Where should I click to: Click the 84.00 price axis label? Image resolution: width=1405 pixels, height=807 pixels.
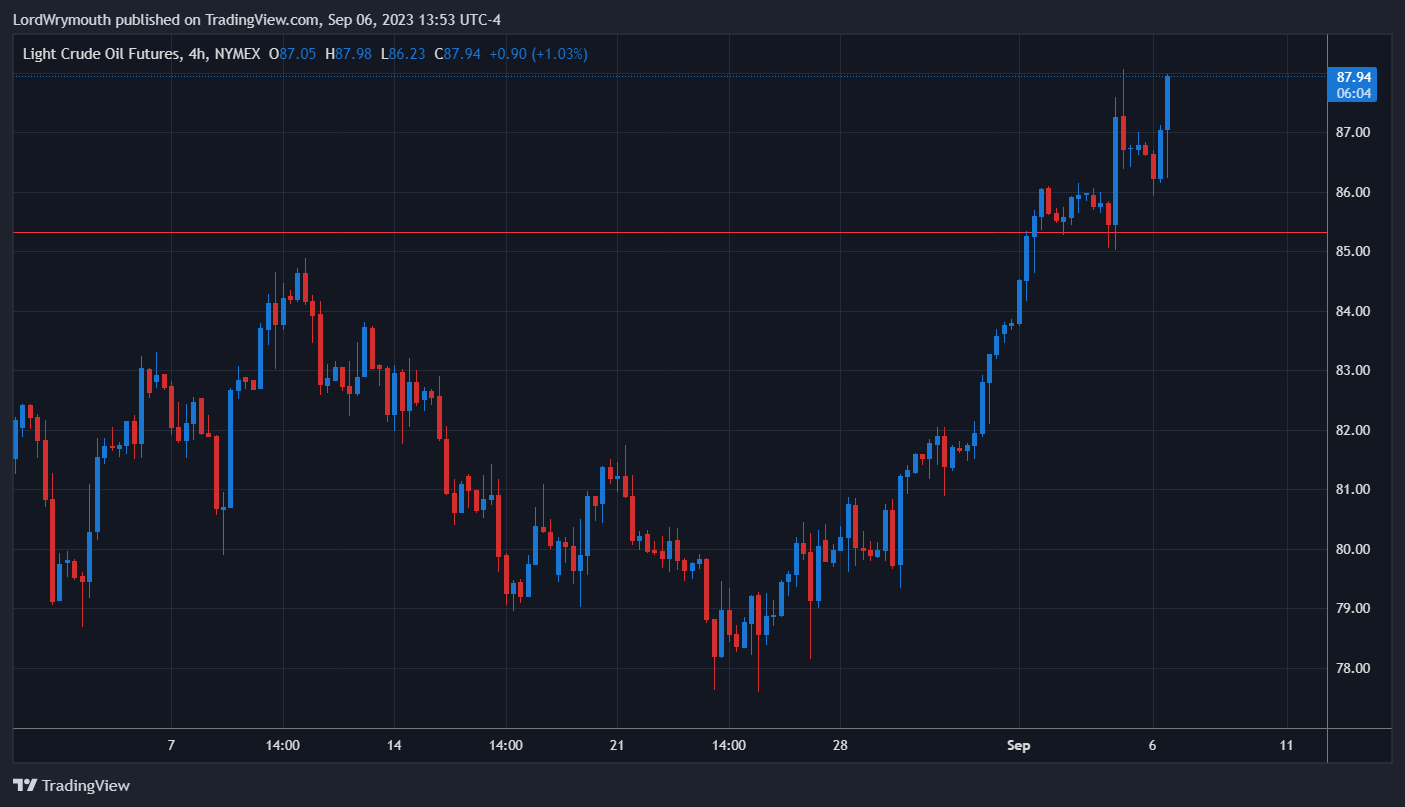tap(1353, 311)
